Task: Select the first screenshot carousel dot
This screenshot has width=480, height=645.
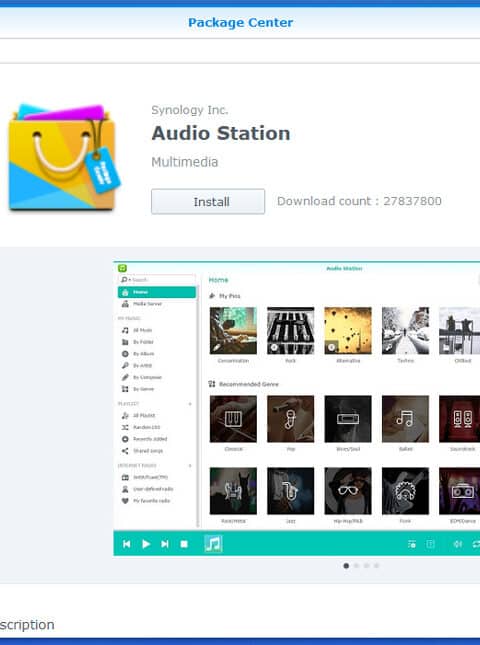Action: 346,566
